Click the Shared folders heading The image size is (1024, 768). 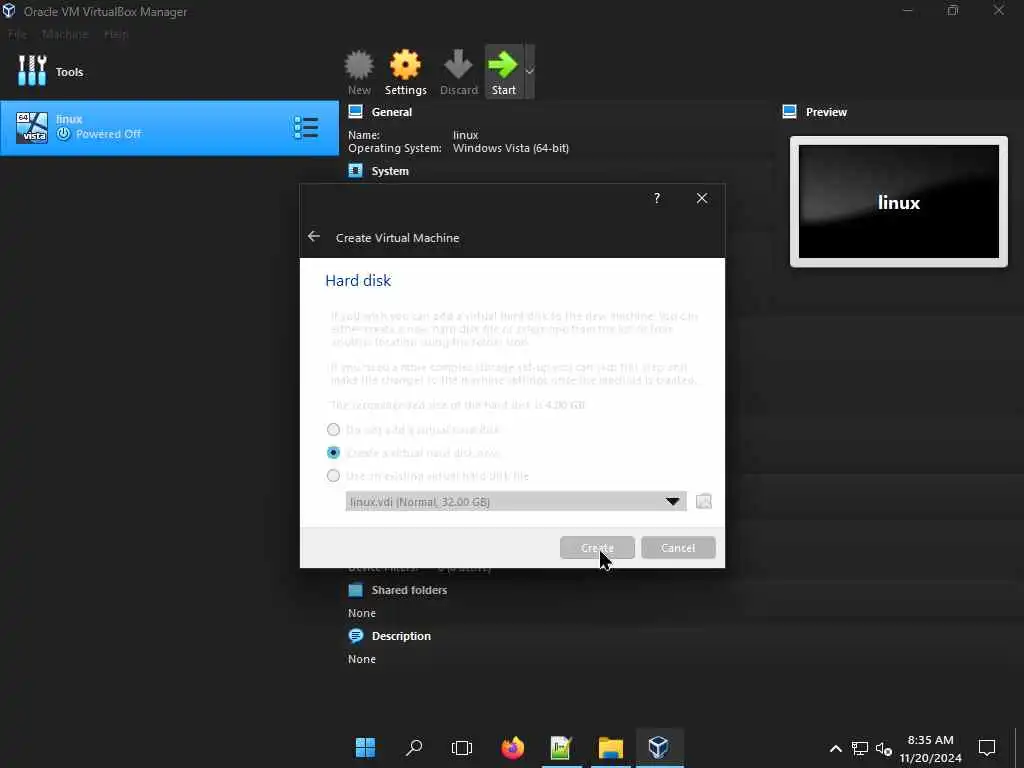click(409, 590)
